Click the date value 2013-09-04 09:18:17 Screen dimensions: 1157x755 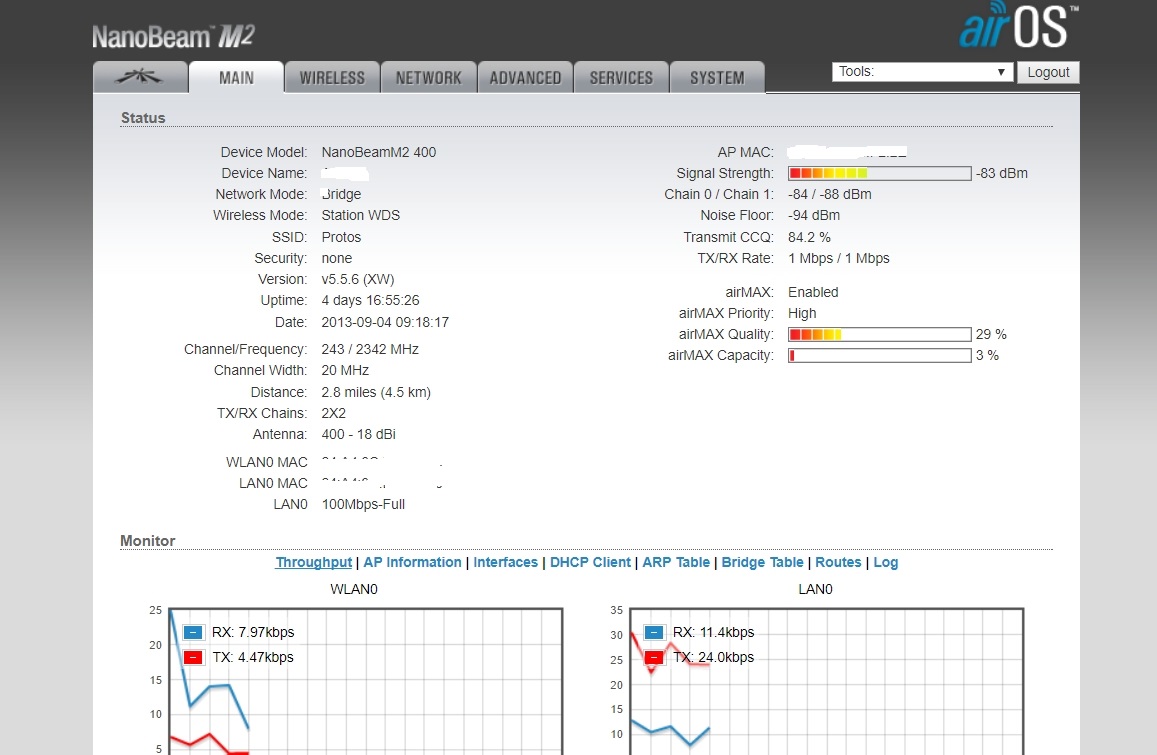pyautogui.click(x=385, y=323)
